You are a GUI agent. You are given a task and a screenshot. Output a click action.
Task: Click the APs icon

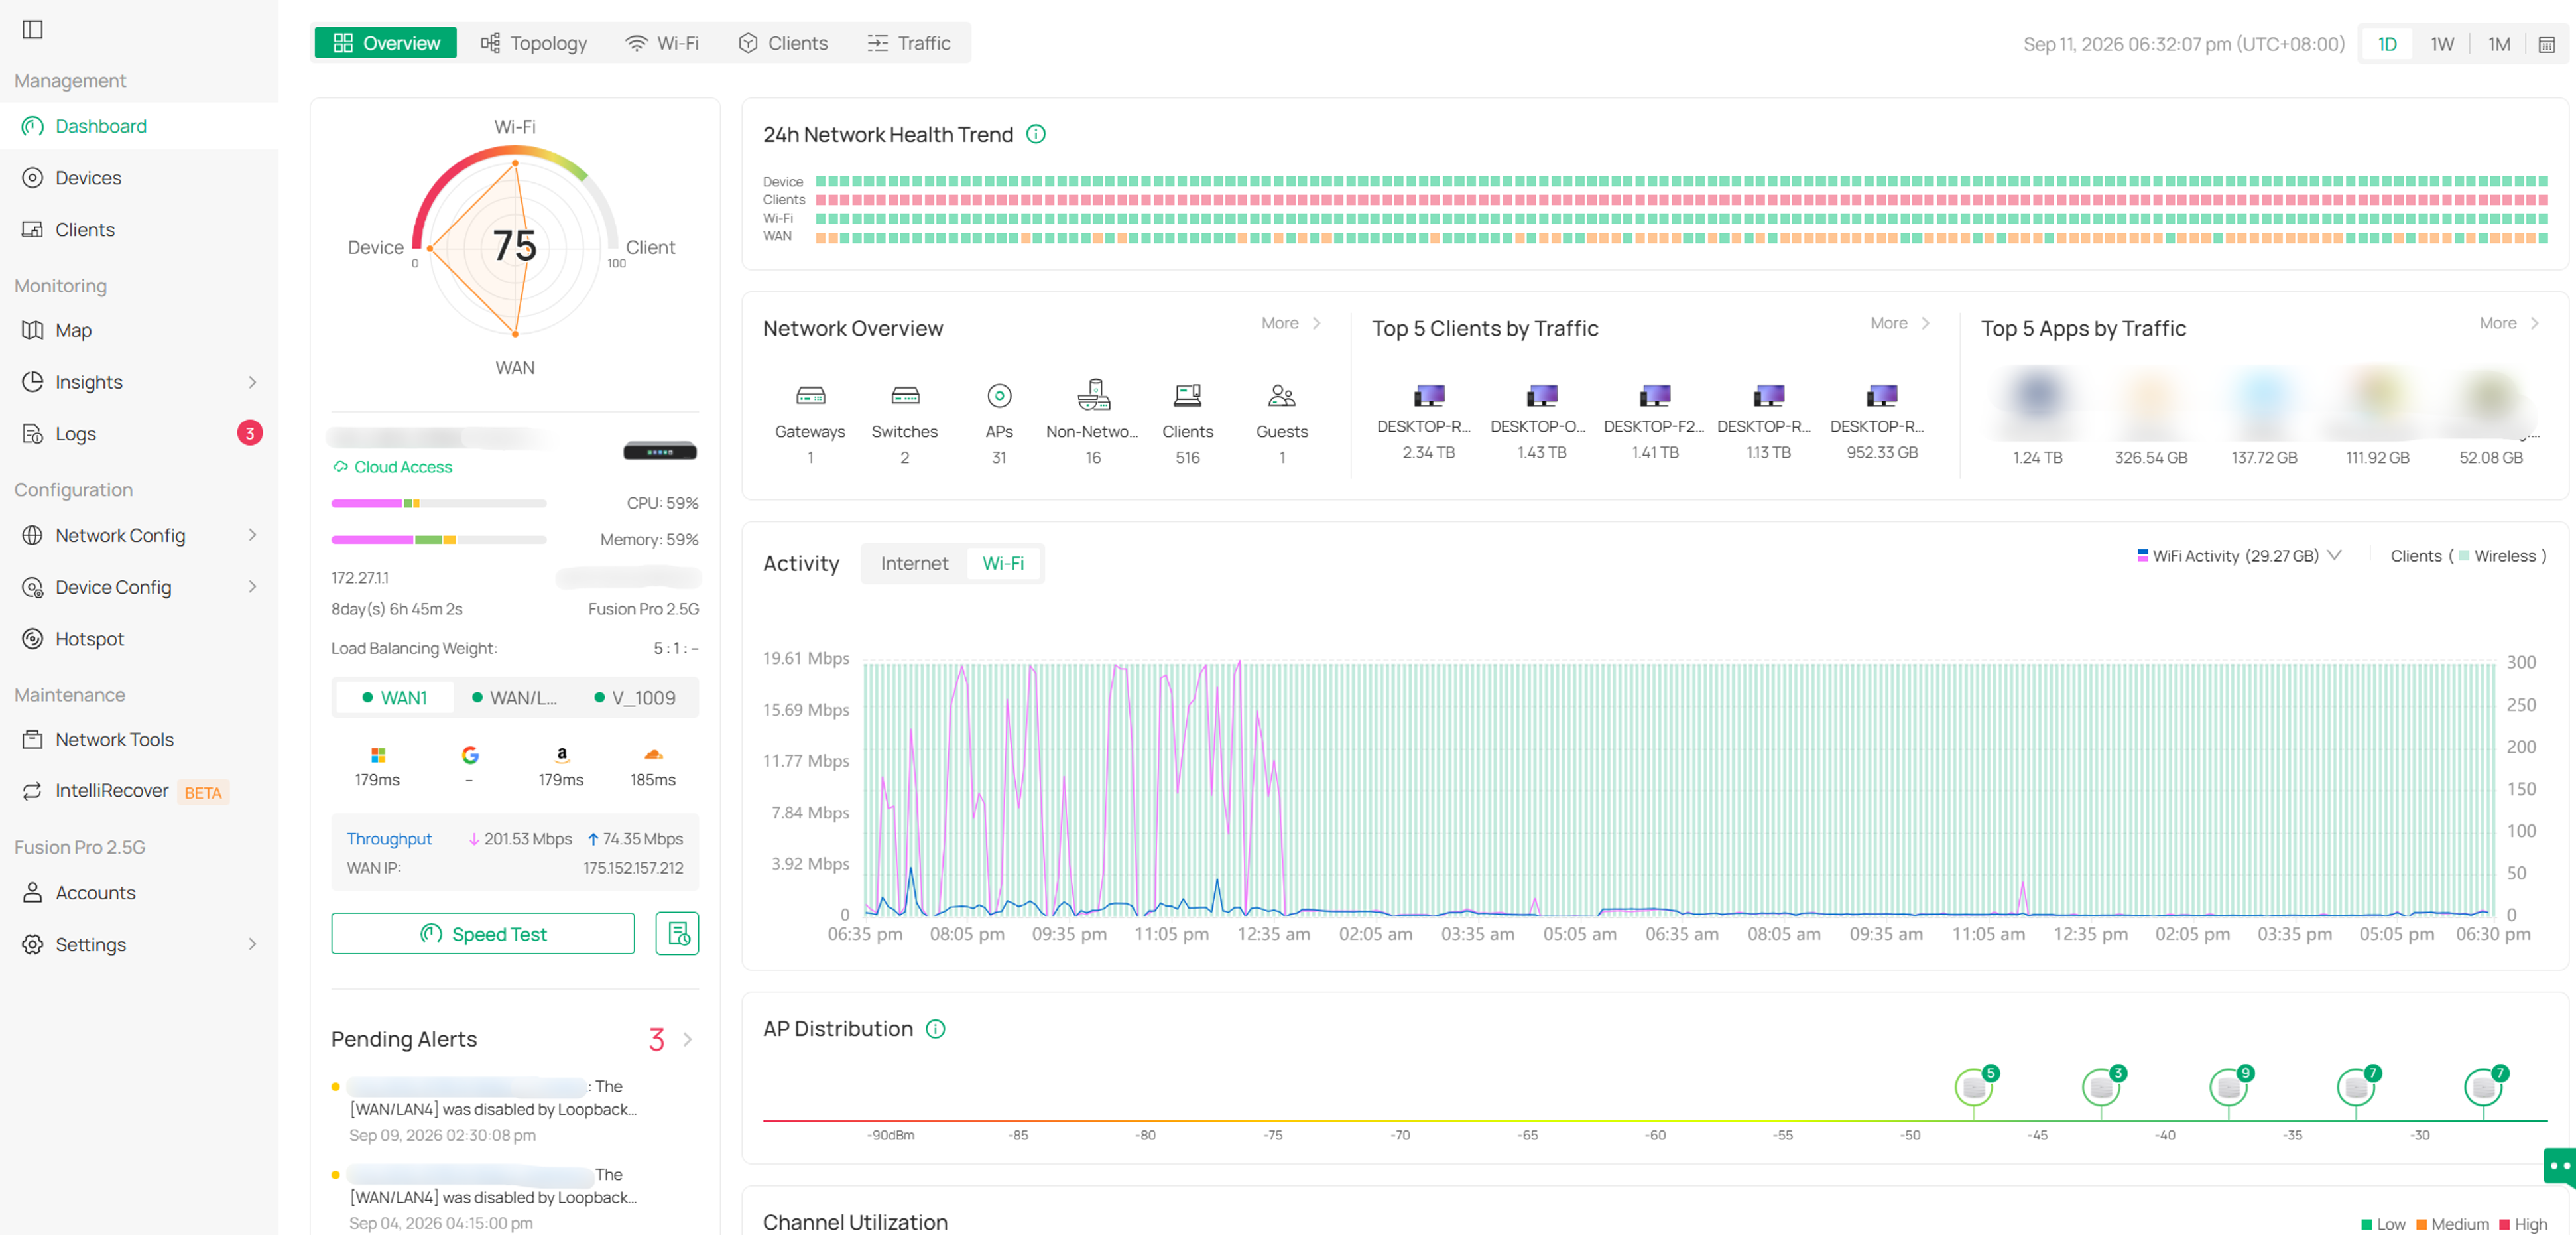999,396
